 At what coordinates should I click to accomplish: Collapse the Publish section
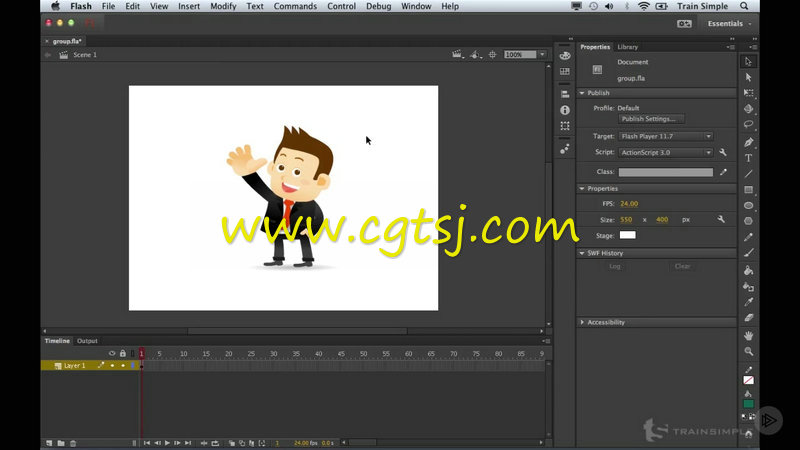point(582,93)
